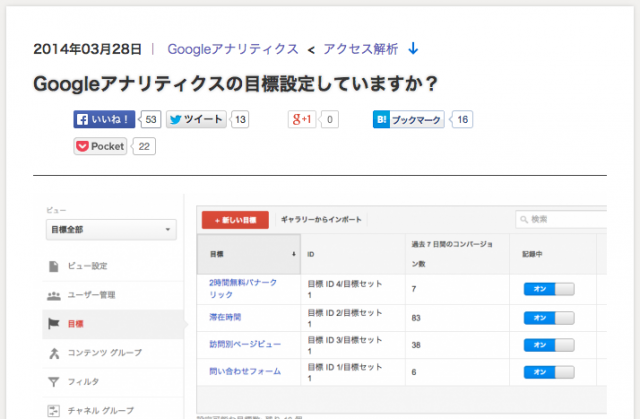Toggle recording for 問い合わせフォーム goal
The height and width of the screenshot is (419, 640).
549,372
